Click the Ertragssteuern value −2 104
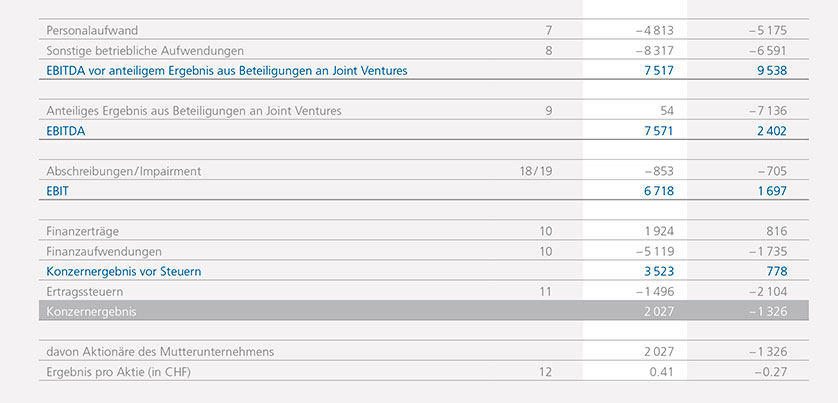The height and width of the screenshot is (403, 838). pyautogui.click(x=765, y=291)
